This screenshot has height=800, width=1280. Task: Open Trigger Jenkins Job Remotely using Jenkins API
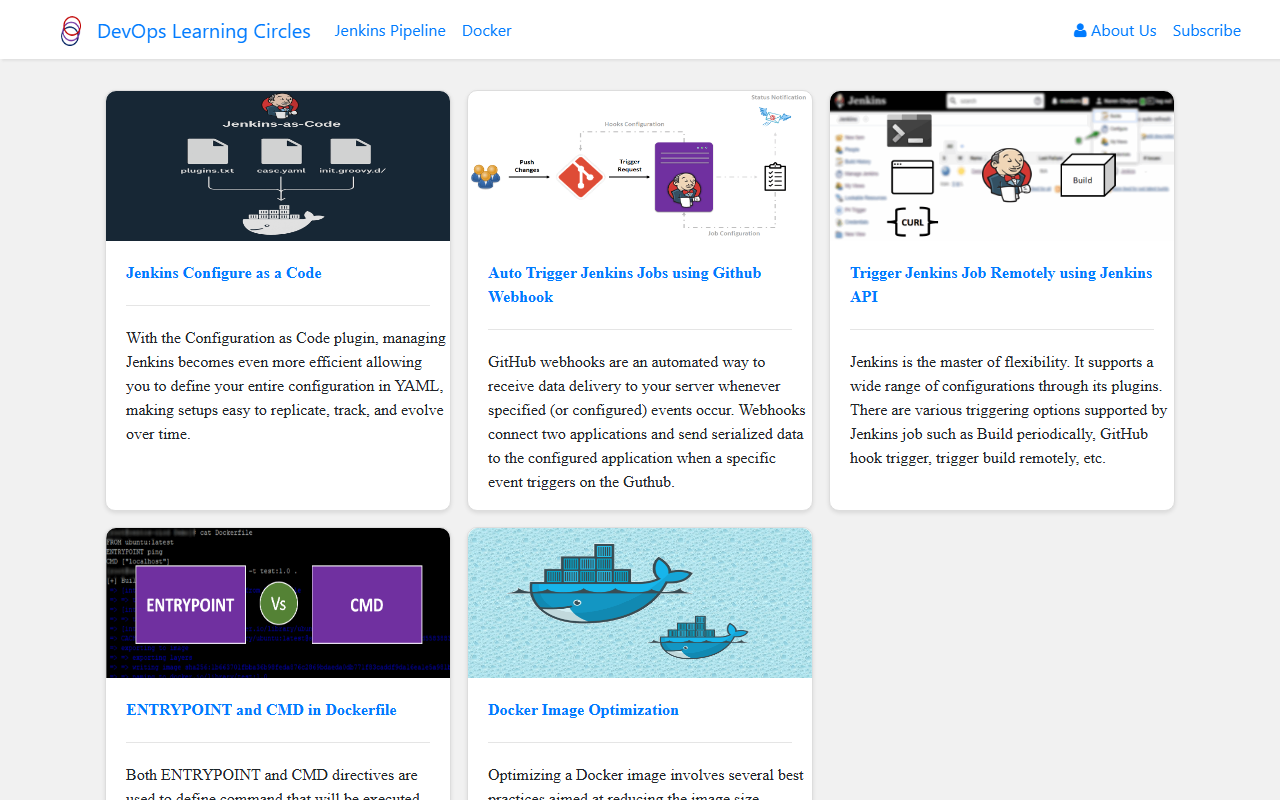point(1001,285)
